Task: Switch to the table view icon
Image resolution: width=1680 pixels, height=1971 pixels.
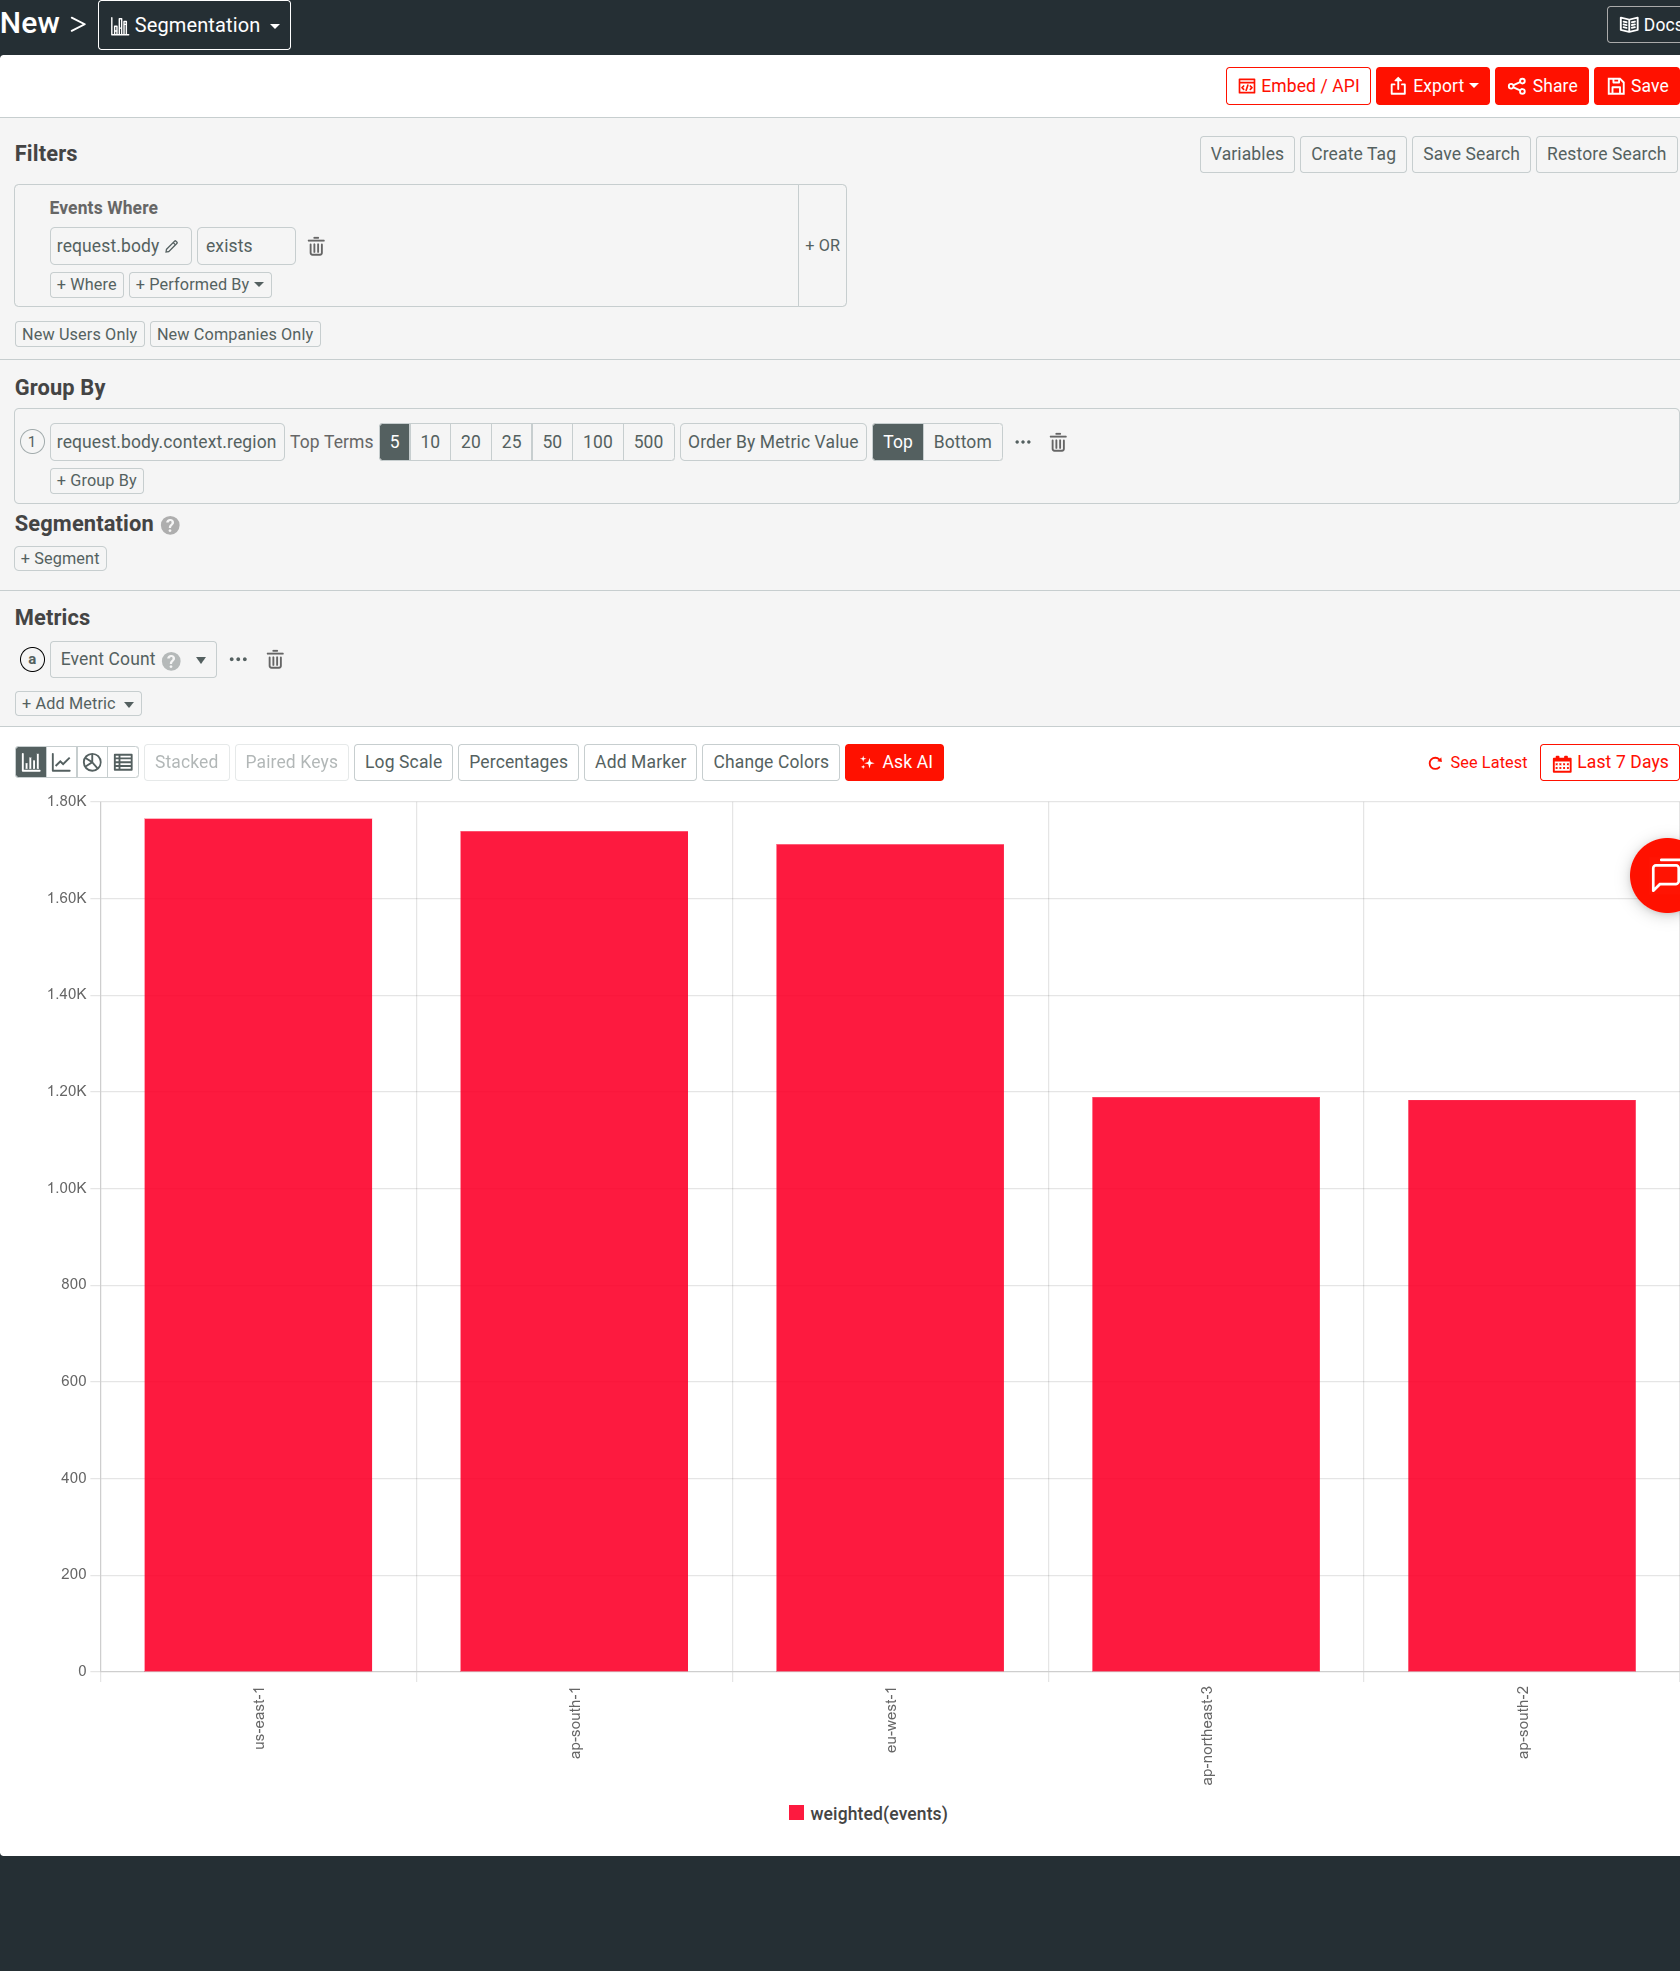Action: click(x=123, y=762)
